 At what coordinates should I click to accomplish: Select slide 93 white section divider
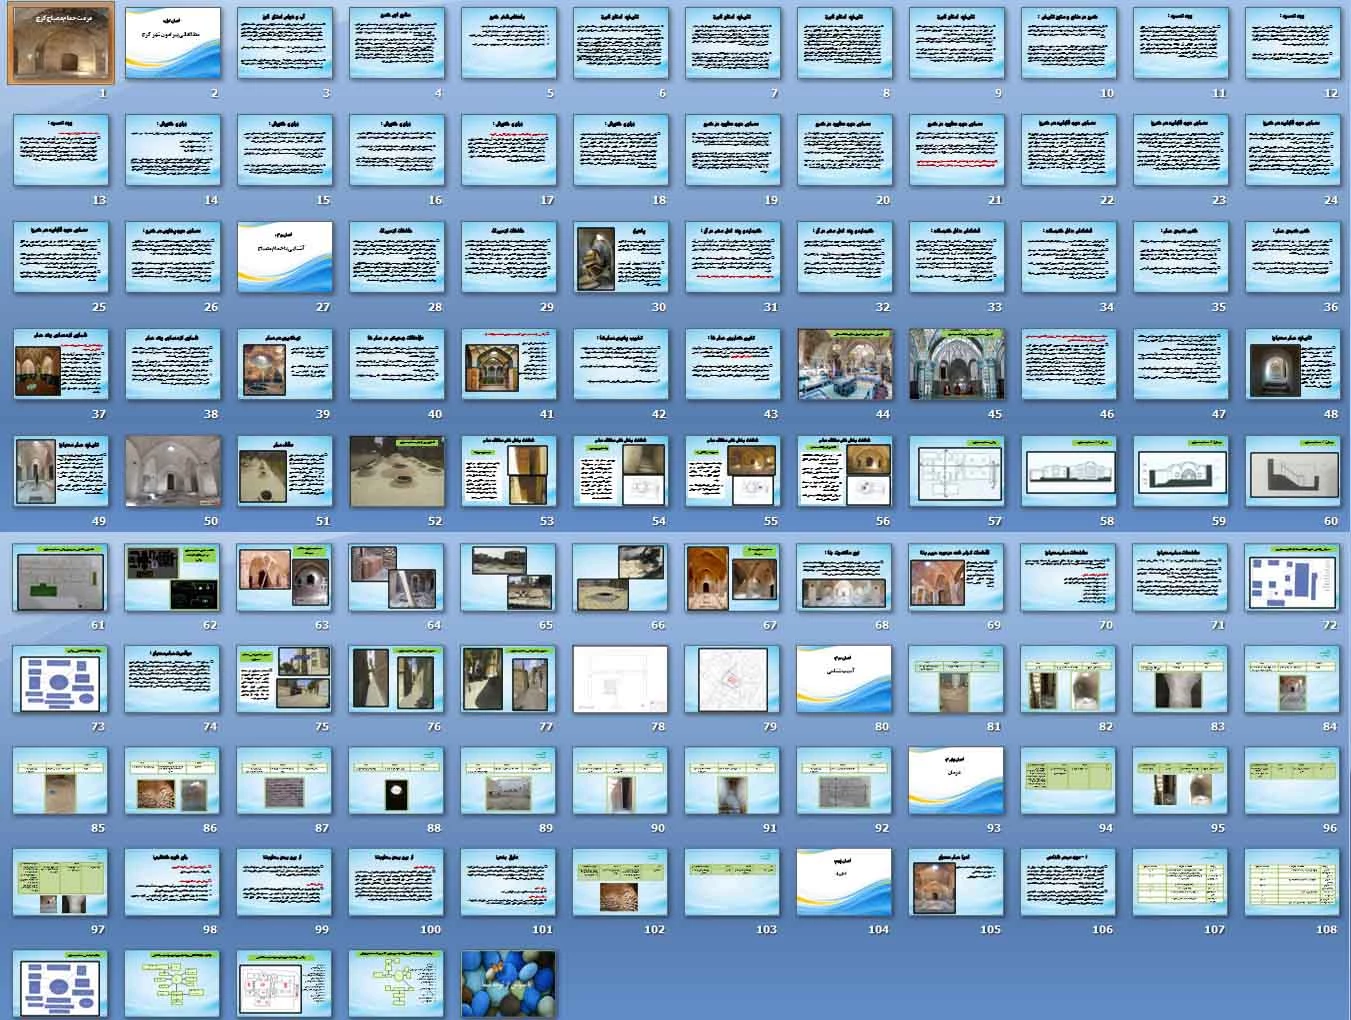tap(957, 781)
